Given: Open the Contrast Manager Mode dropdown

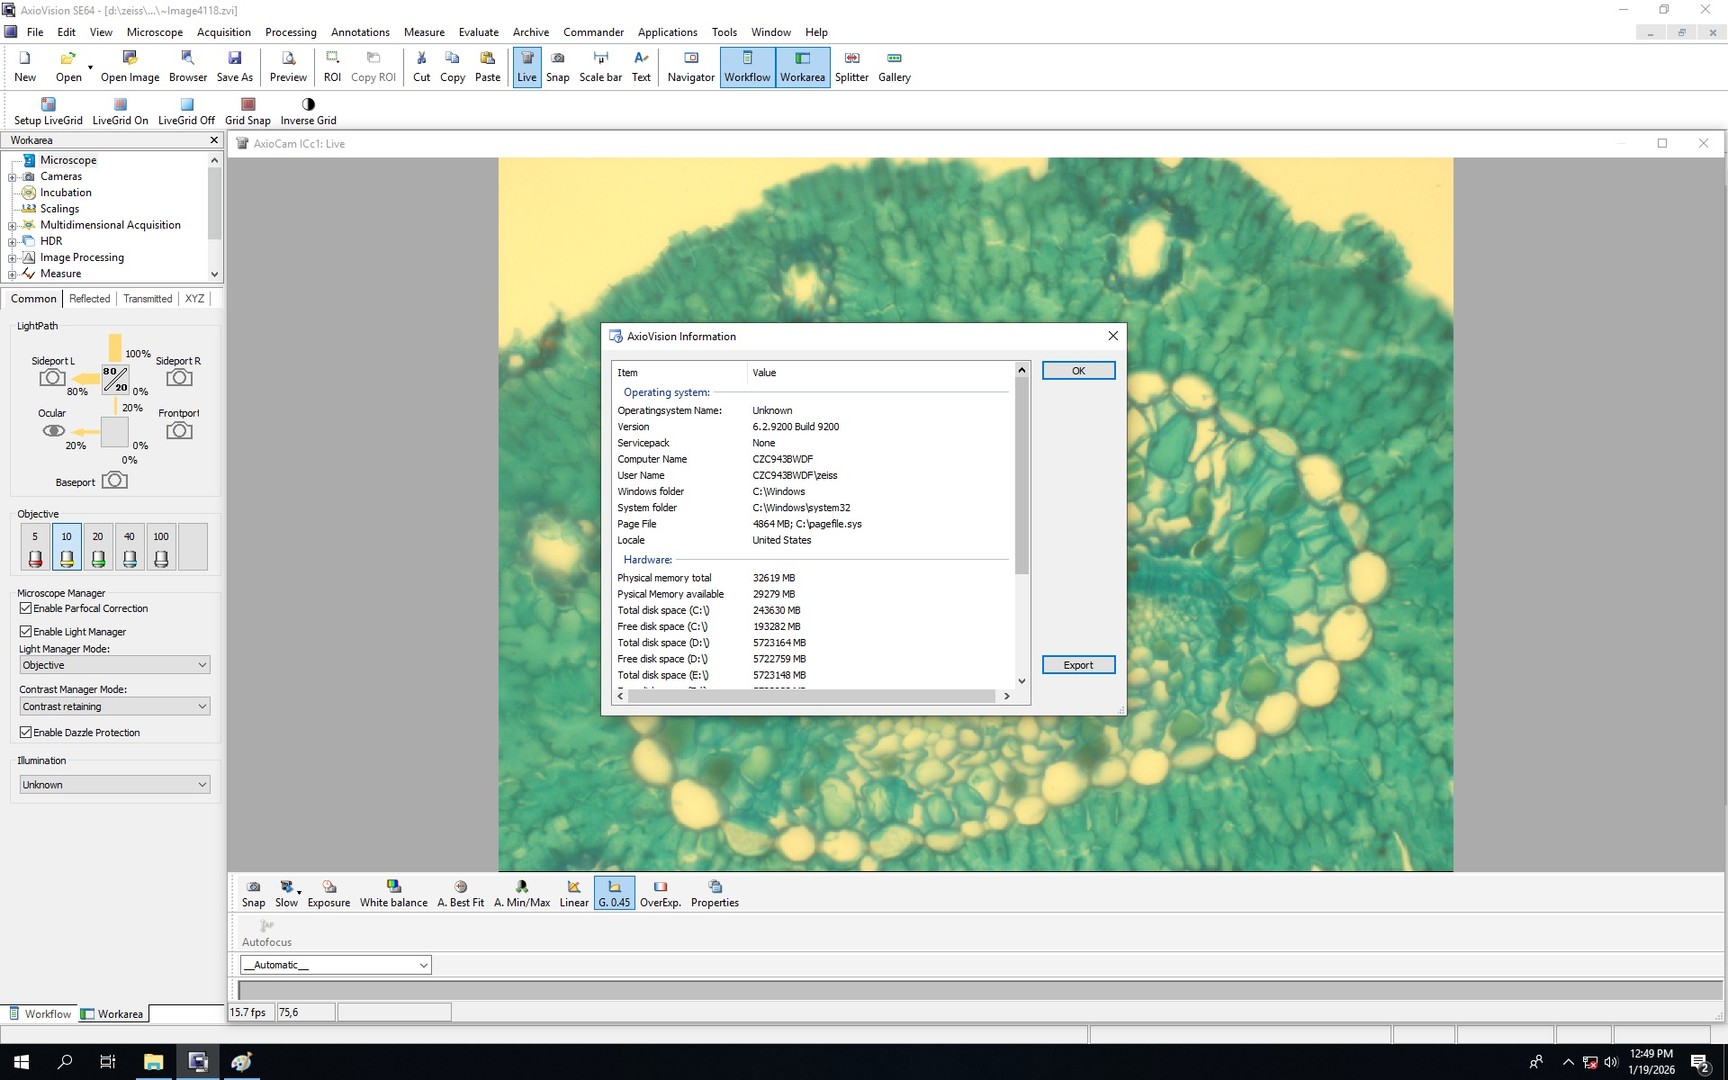Looking at the screenshot, I should 113,706.
